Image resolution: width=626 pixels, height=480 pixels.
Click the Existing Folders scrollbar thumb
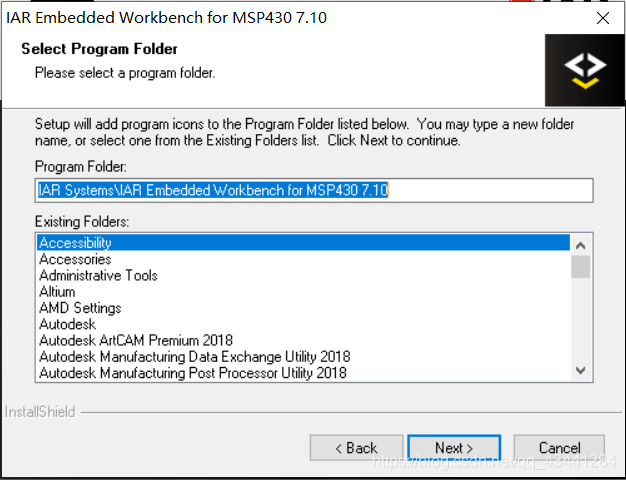(x=581, y=266)
